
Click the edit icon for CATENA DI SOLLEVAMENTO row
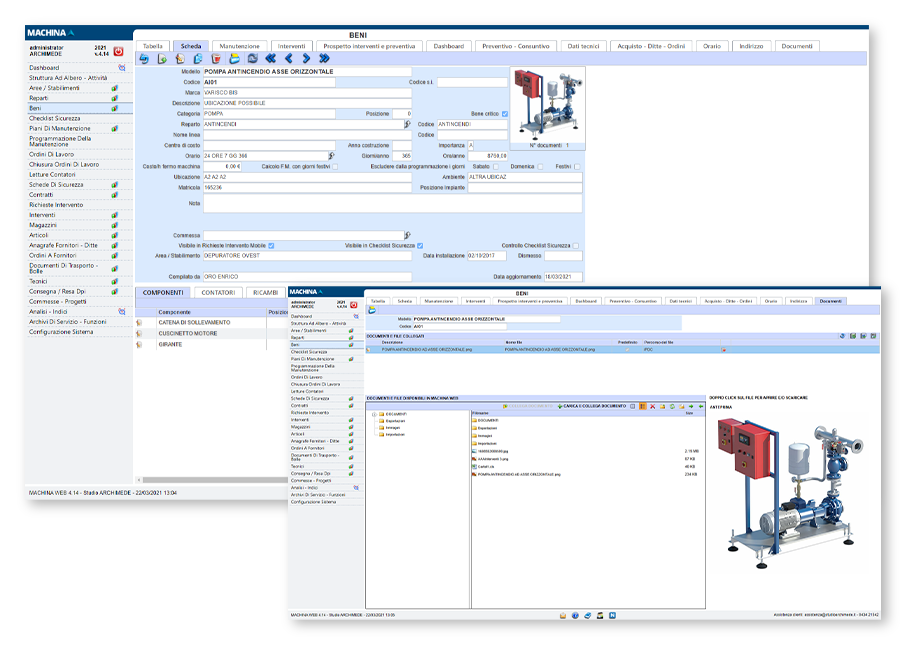click(139, 323)
